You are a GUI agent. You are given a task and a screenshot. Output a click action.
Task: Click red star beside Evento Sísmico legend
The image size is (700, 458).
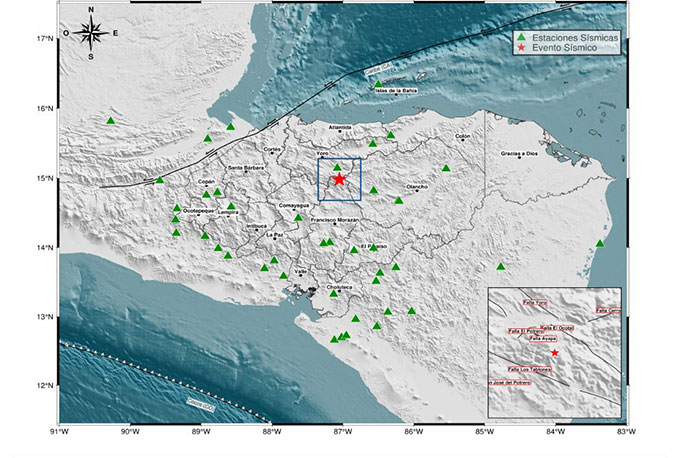click(x=520, y=46)
